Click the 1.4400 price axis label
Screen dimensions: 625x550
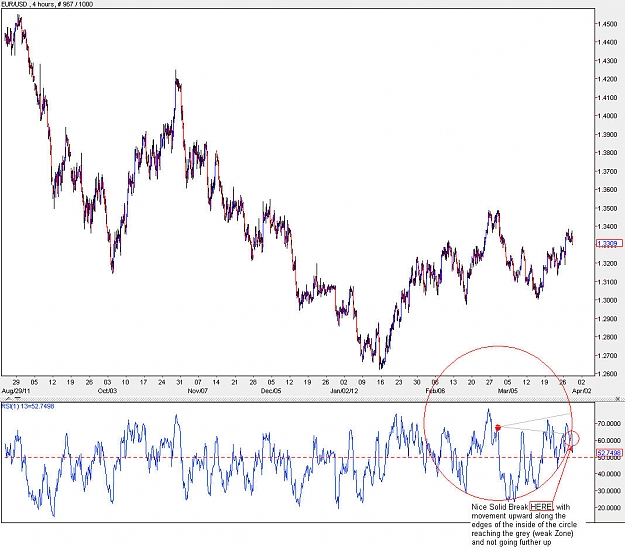point(608,42)
